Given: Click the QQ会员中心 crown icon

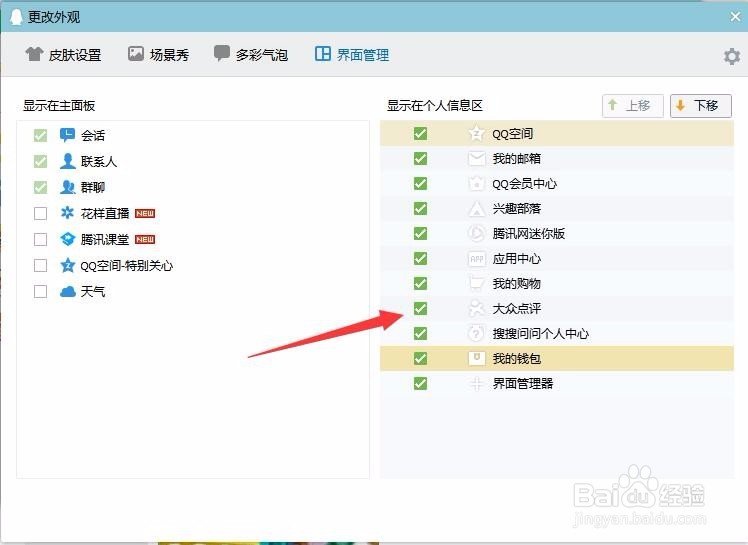Looking at the screenshot, I should coord(476,183).
